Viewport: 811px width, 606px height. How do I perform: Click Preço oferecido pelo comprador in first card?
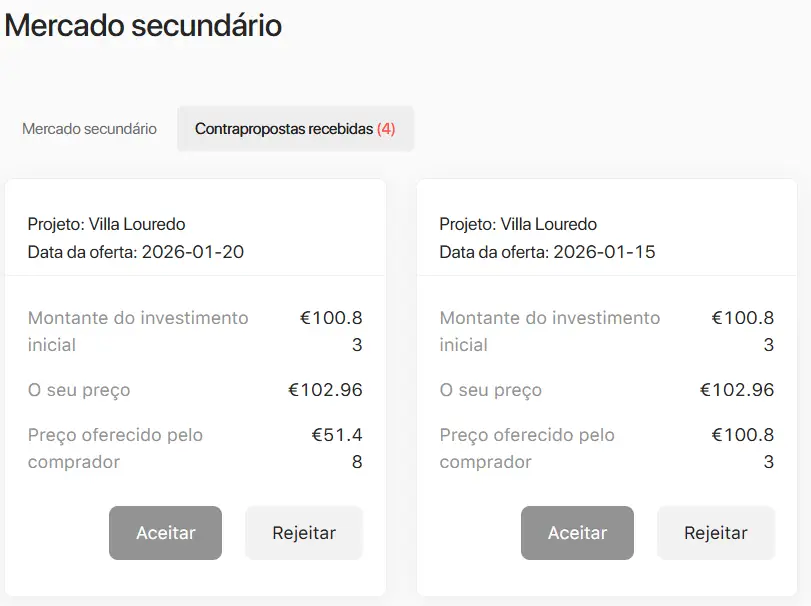(115, 448)
